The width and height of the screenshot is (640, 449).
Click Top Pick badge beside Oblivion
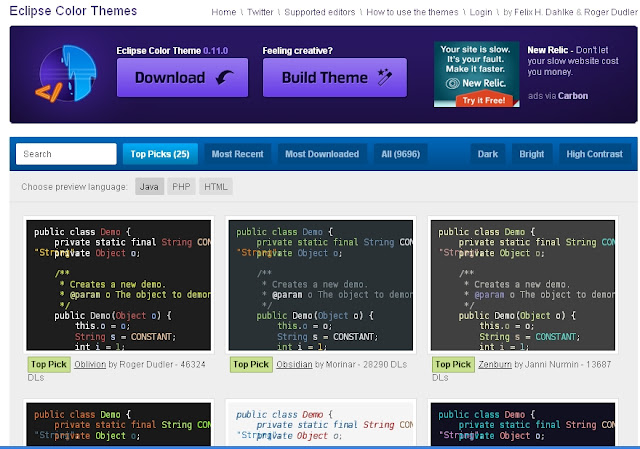(x=49, y=364)
